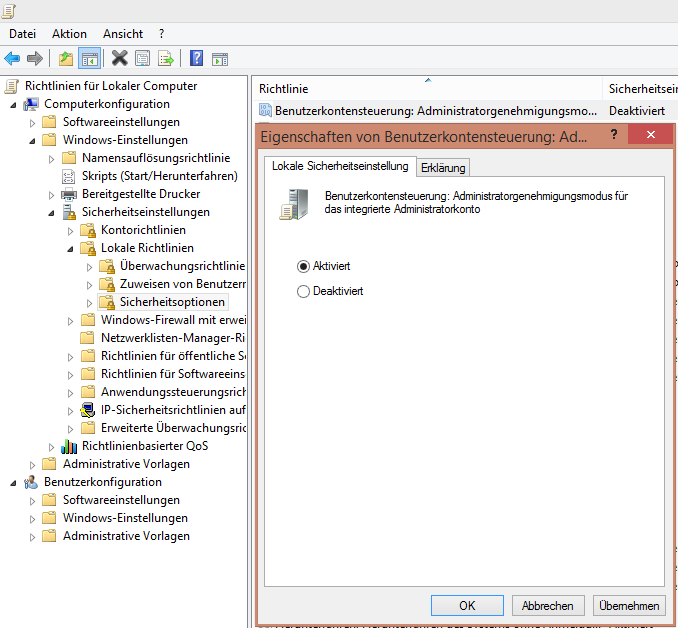Select Sicherheitsoptionen in the tree
678x628 pixels.
click(172, 302)
